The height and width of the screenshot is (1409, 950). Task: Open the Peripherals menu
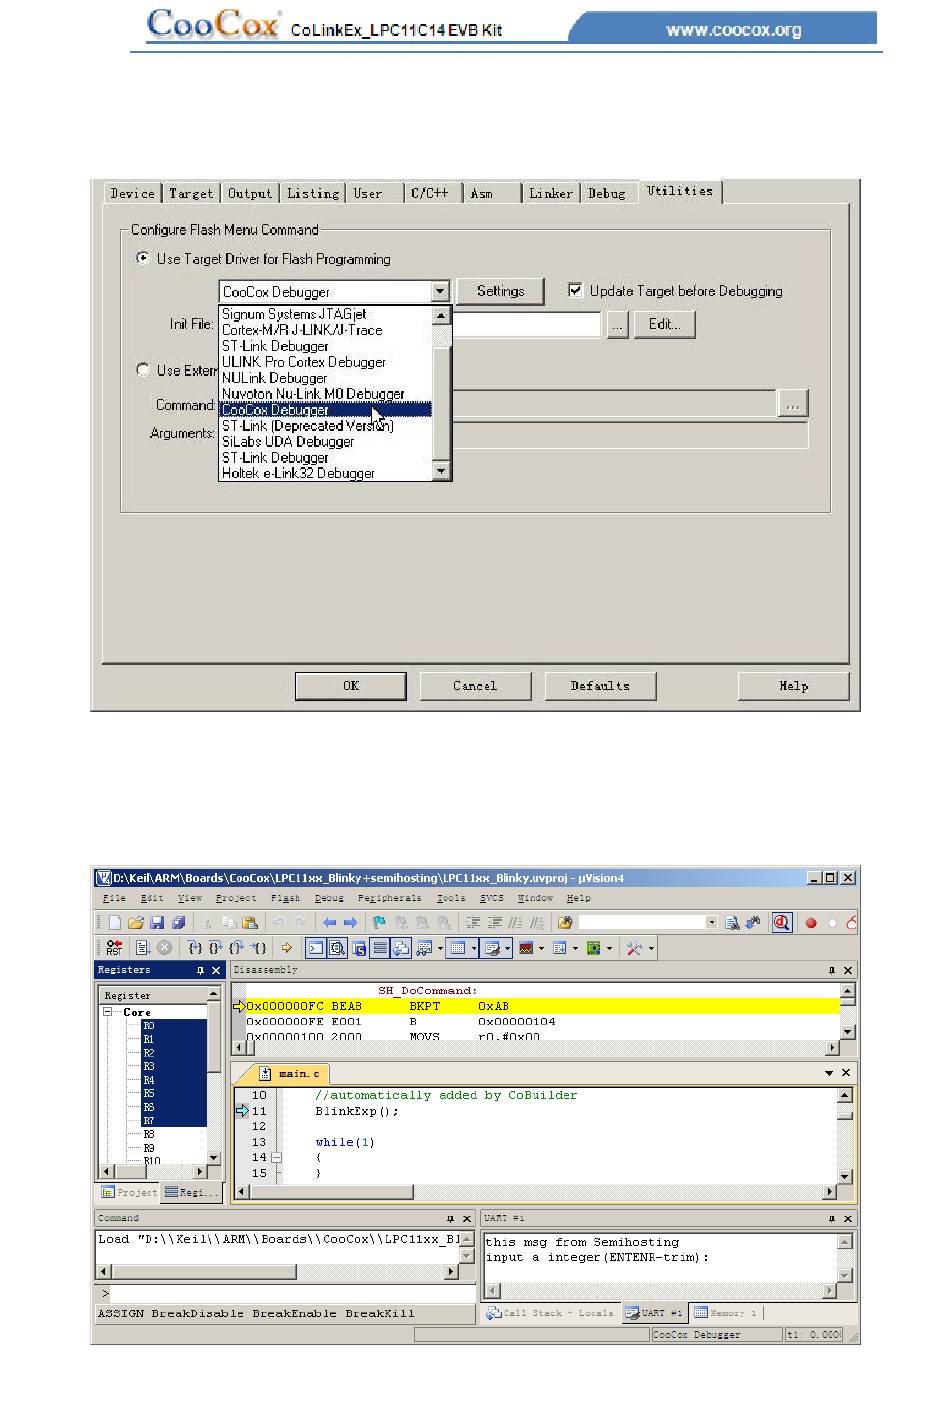389,898
